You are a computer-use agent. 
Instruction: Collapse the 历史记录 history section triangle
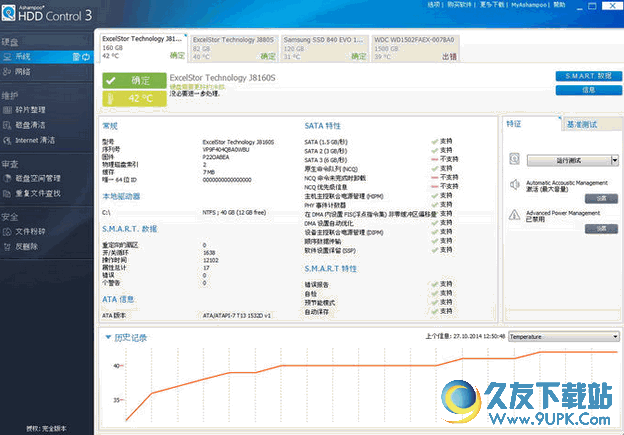pyautogui.click(x=108, y=337)
